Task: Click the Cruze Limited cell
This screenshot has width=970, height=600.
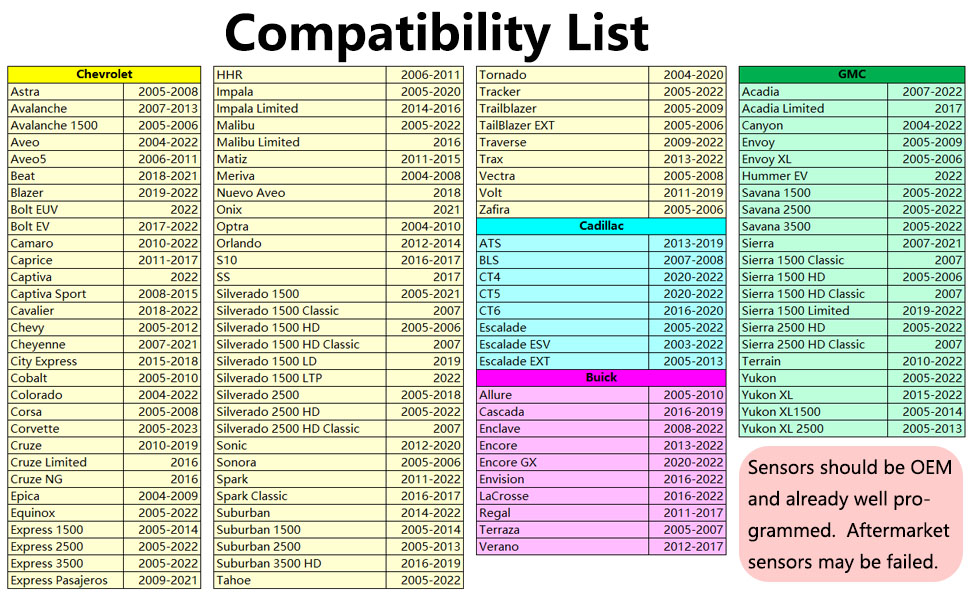Action: pos(66,462)
